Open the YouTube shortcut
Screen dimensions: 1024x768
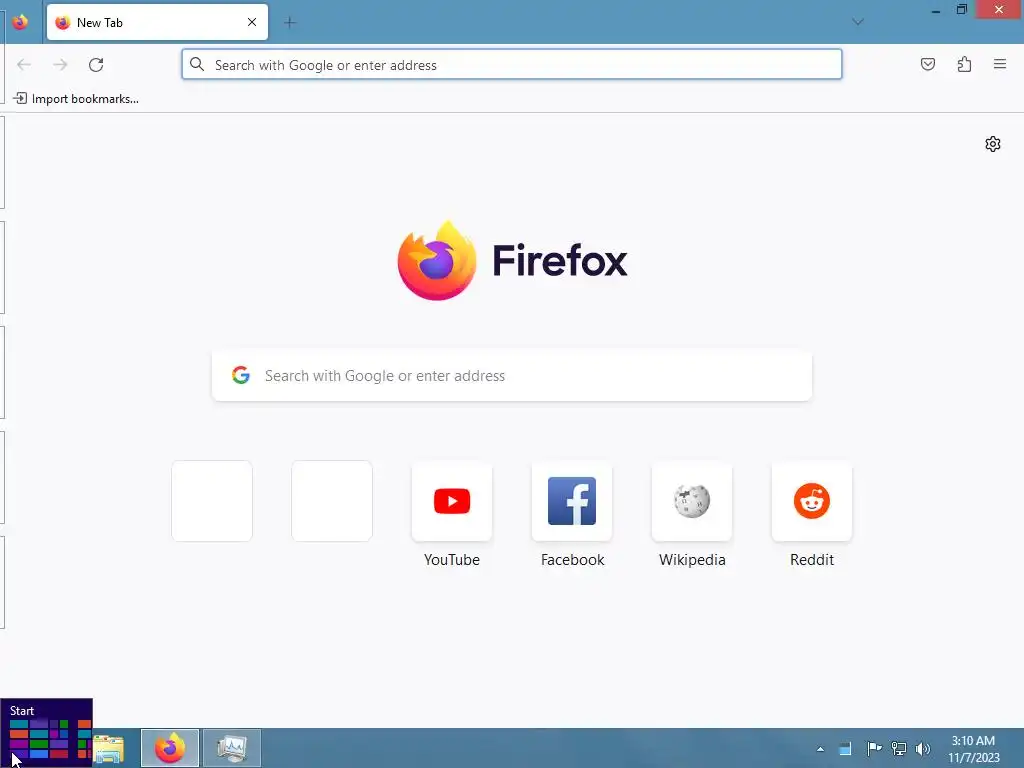[452, 501]
